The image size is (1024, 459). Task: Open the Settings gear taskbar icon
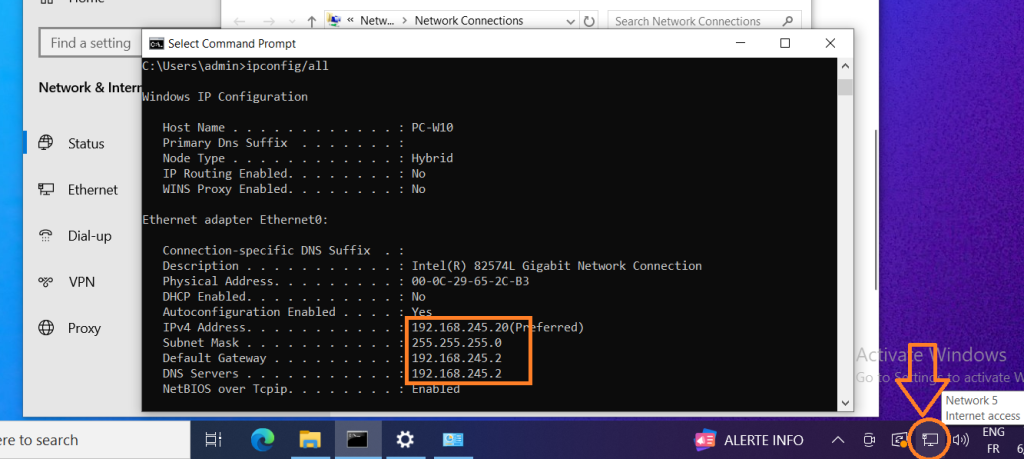tap(405, 439)
